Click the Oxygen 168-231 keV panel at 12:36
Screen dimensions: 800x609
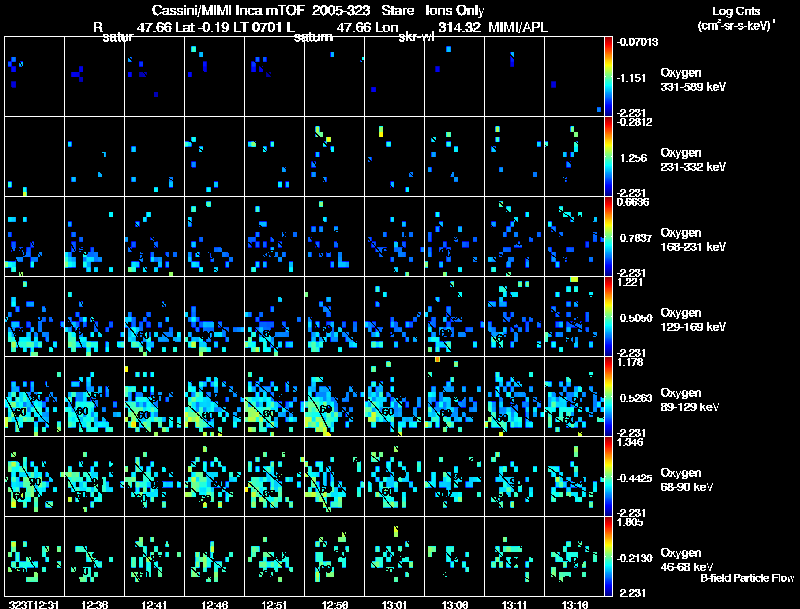point(94,237)
